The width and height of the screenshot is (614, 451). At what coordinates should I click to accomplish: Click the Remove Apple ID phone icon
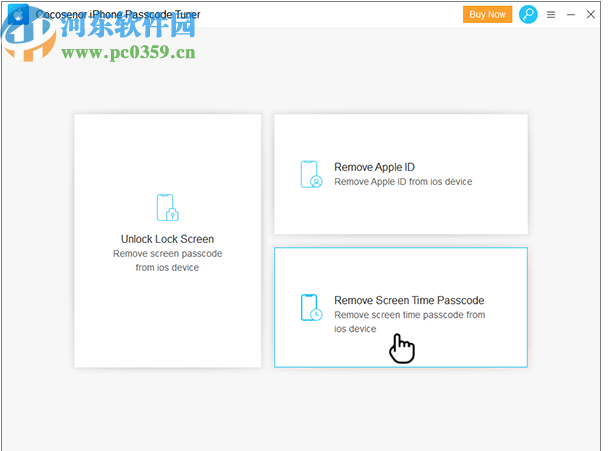(311, 174)
